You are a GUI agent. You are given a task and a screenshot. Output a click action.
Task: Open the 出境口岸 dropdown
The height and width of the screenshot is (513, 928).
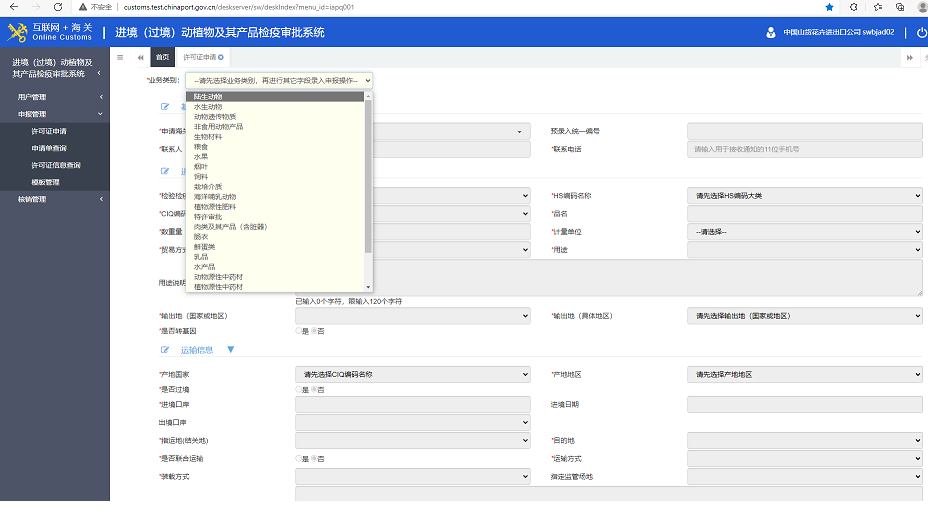click(x=413, y=422)
